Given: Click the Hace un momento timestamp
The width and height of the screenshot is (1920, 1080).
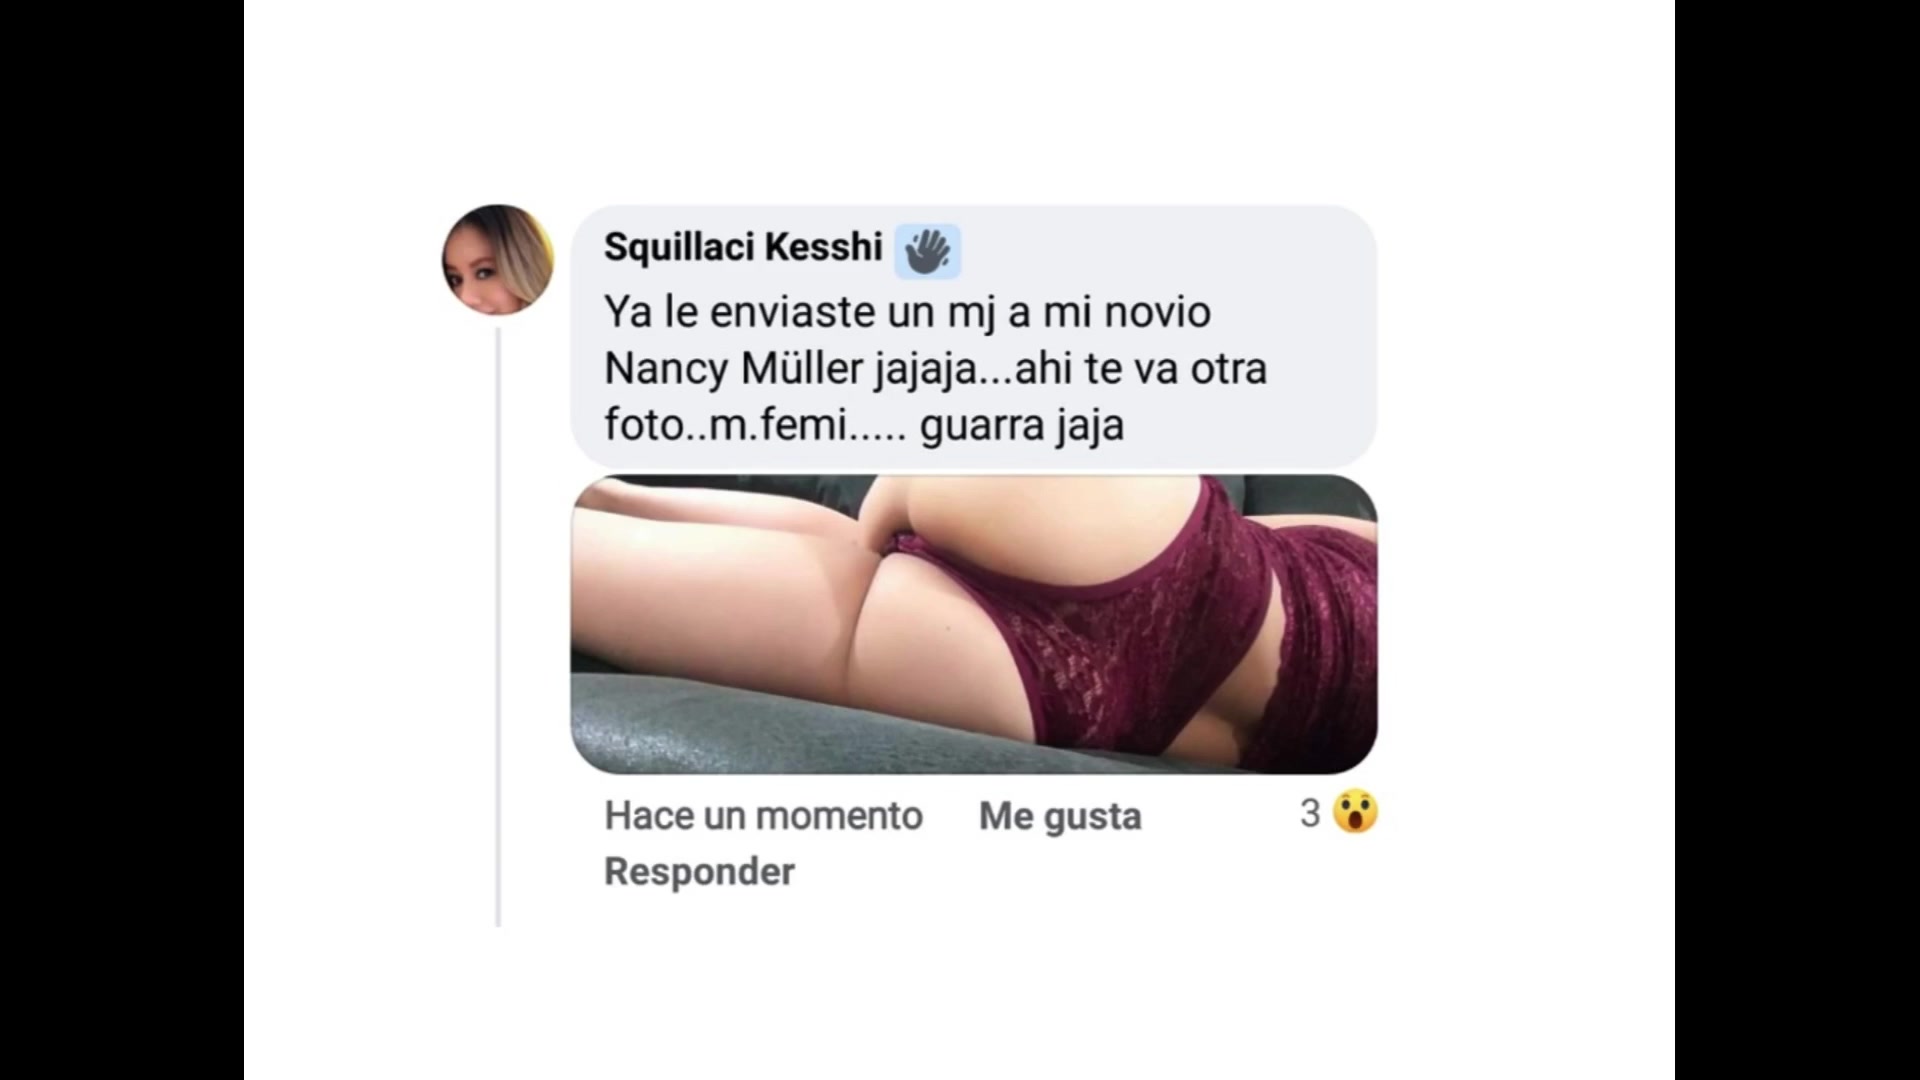Looking at the screenshot, I should click(763, 816).
